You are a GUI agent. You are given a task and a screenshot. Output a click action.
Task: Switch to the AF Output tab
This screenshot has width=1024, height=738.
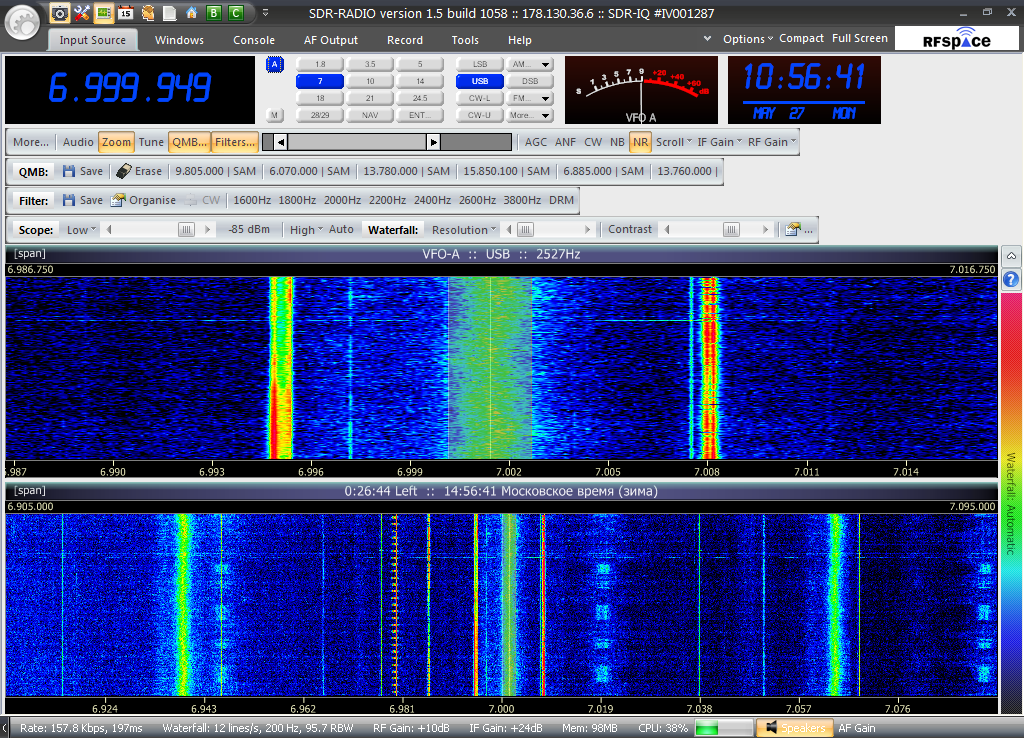(330, 40)
